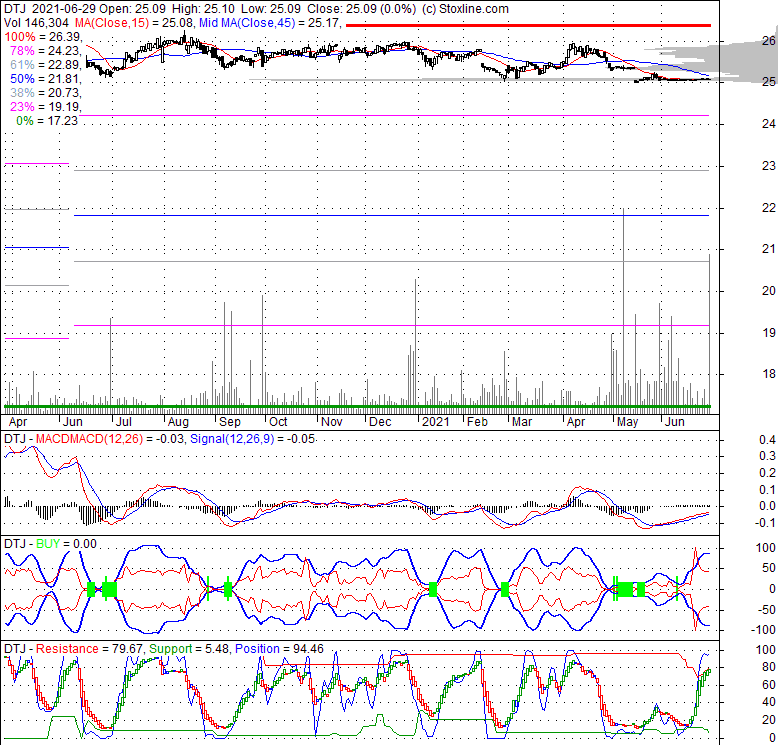780x745 pixels.
Task: Click the Oct month label on axis
Action: 278,422
